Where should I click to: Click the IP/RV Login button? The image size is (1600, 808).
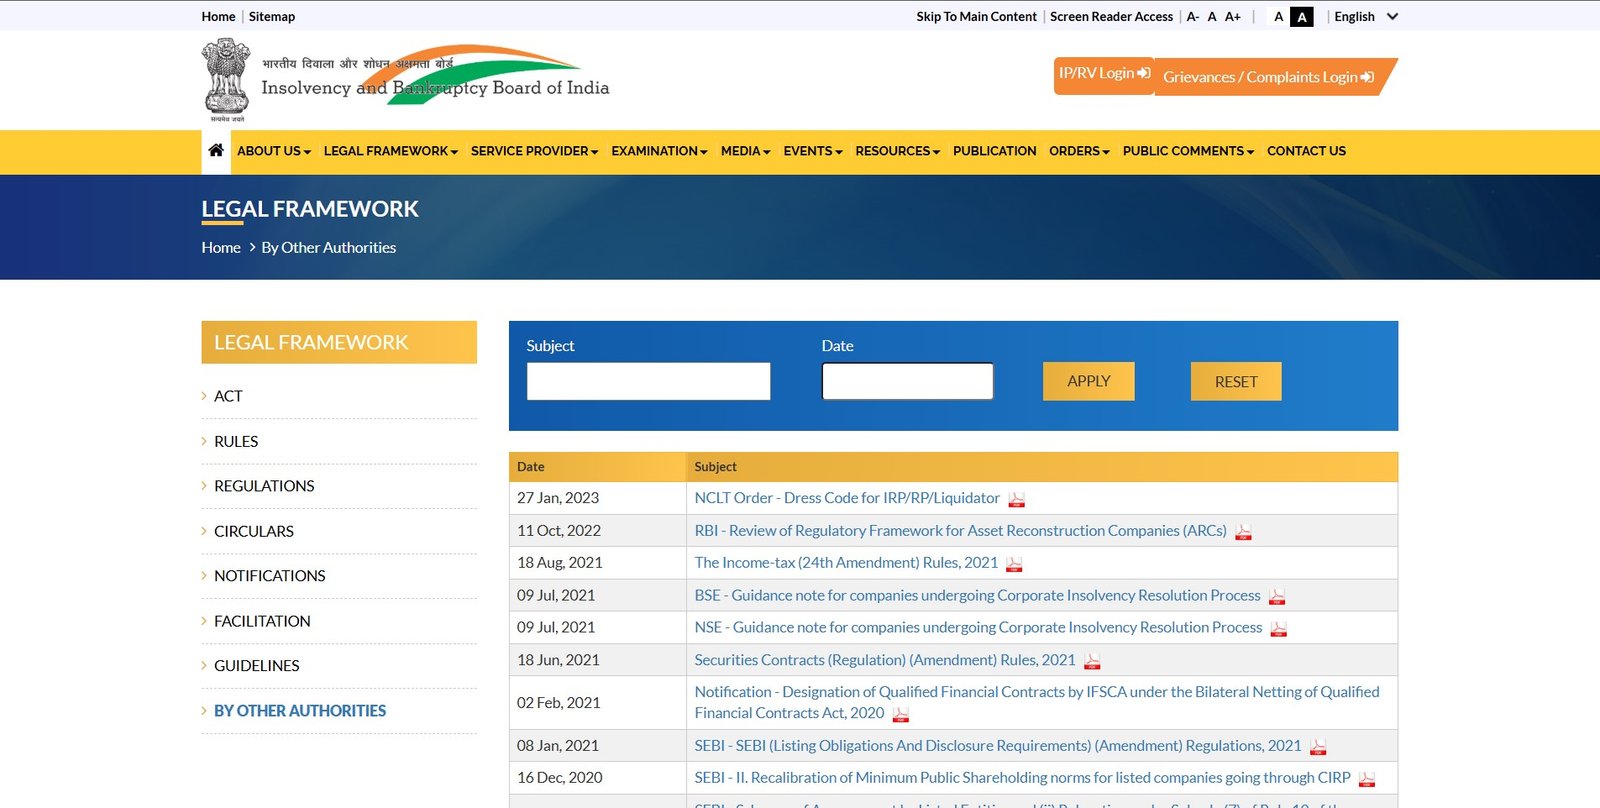pos(1104,74)
